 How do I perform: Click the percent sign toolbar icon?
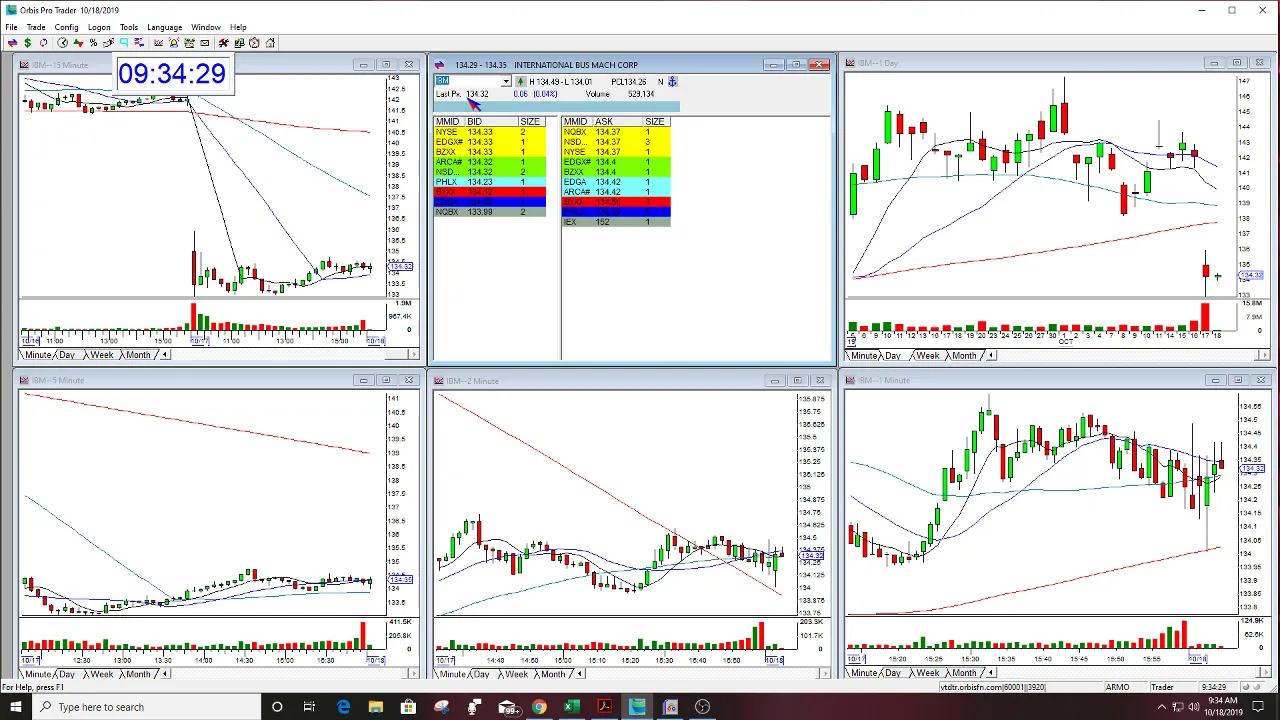point(93,43)
